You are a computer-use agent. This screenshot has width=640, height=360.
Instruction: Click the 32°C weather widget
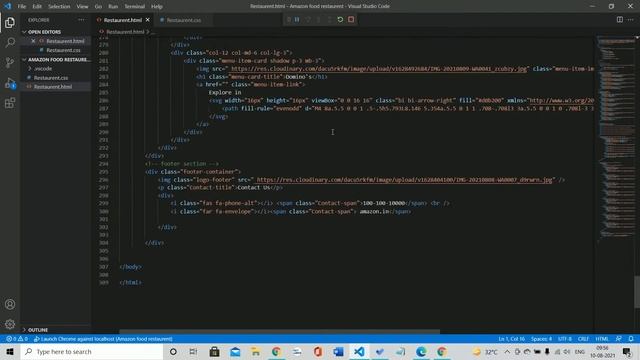coord(485,351)
